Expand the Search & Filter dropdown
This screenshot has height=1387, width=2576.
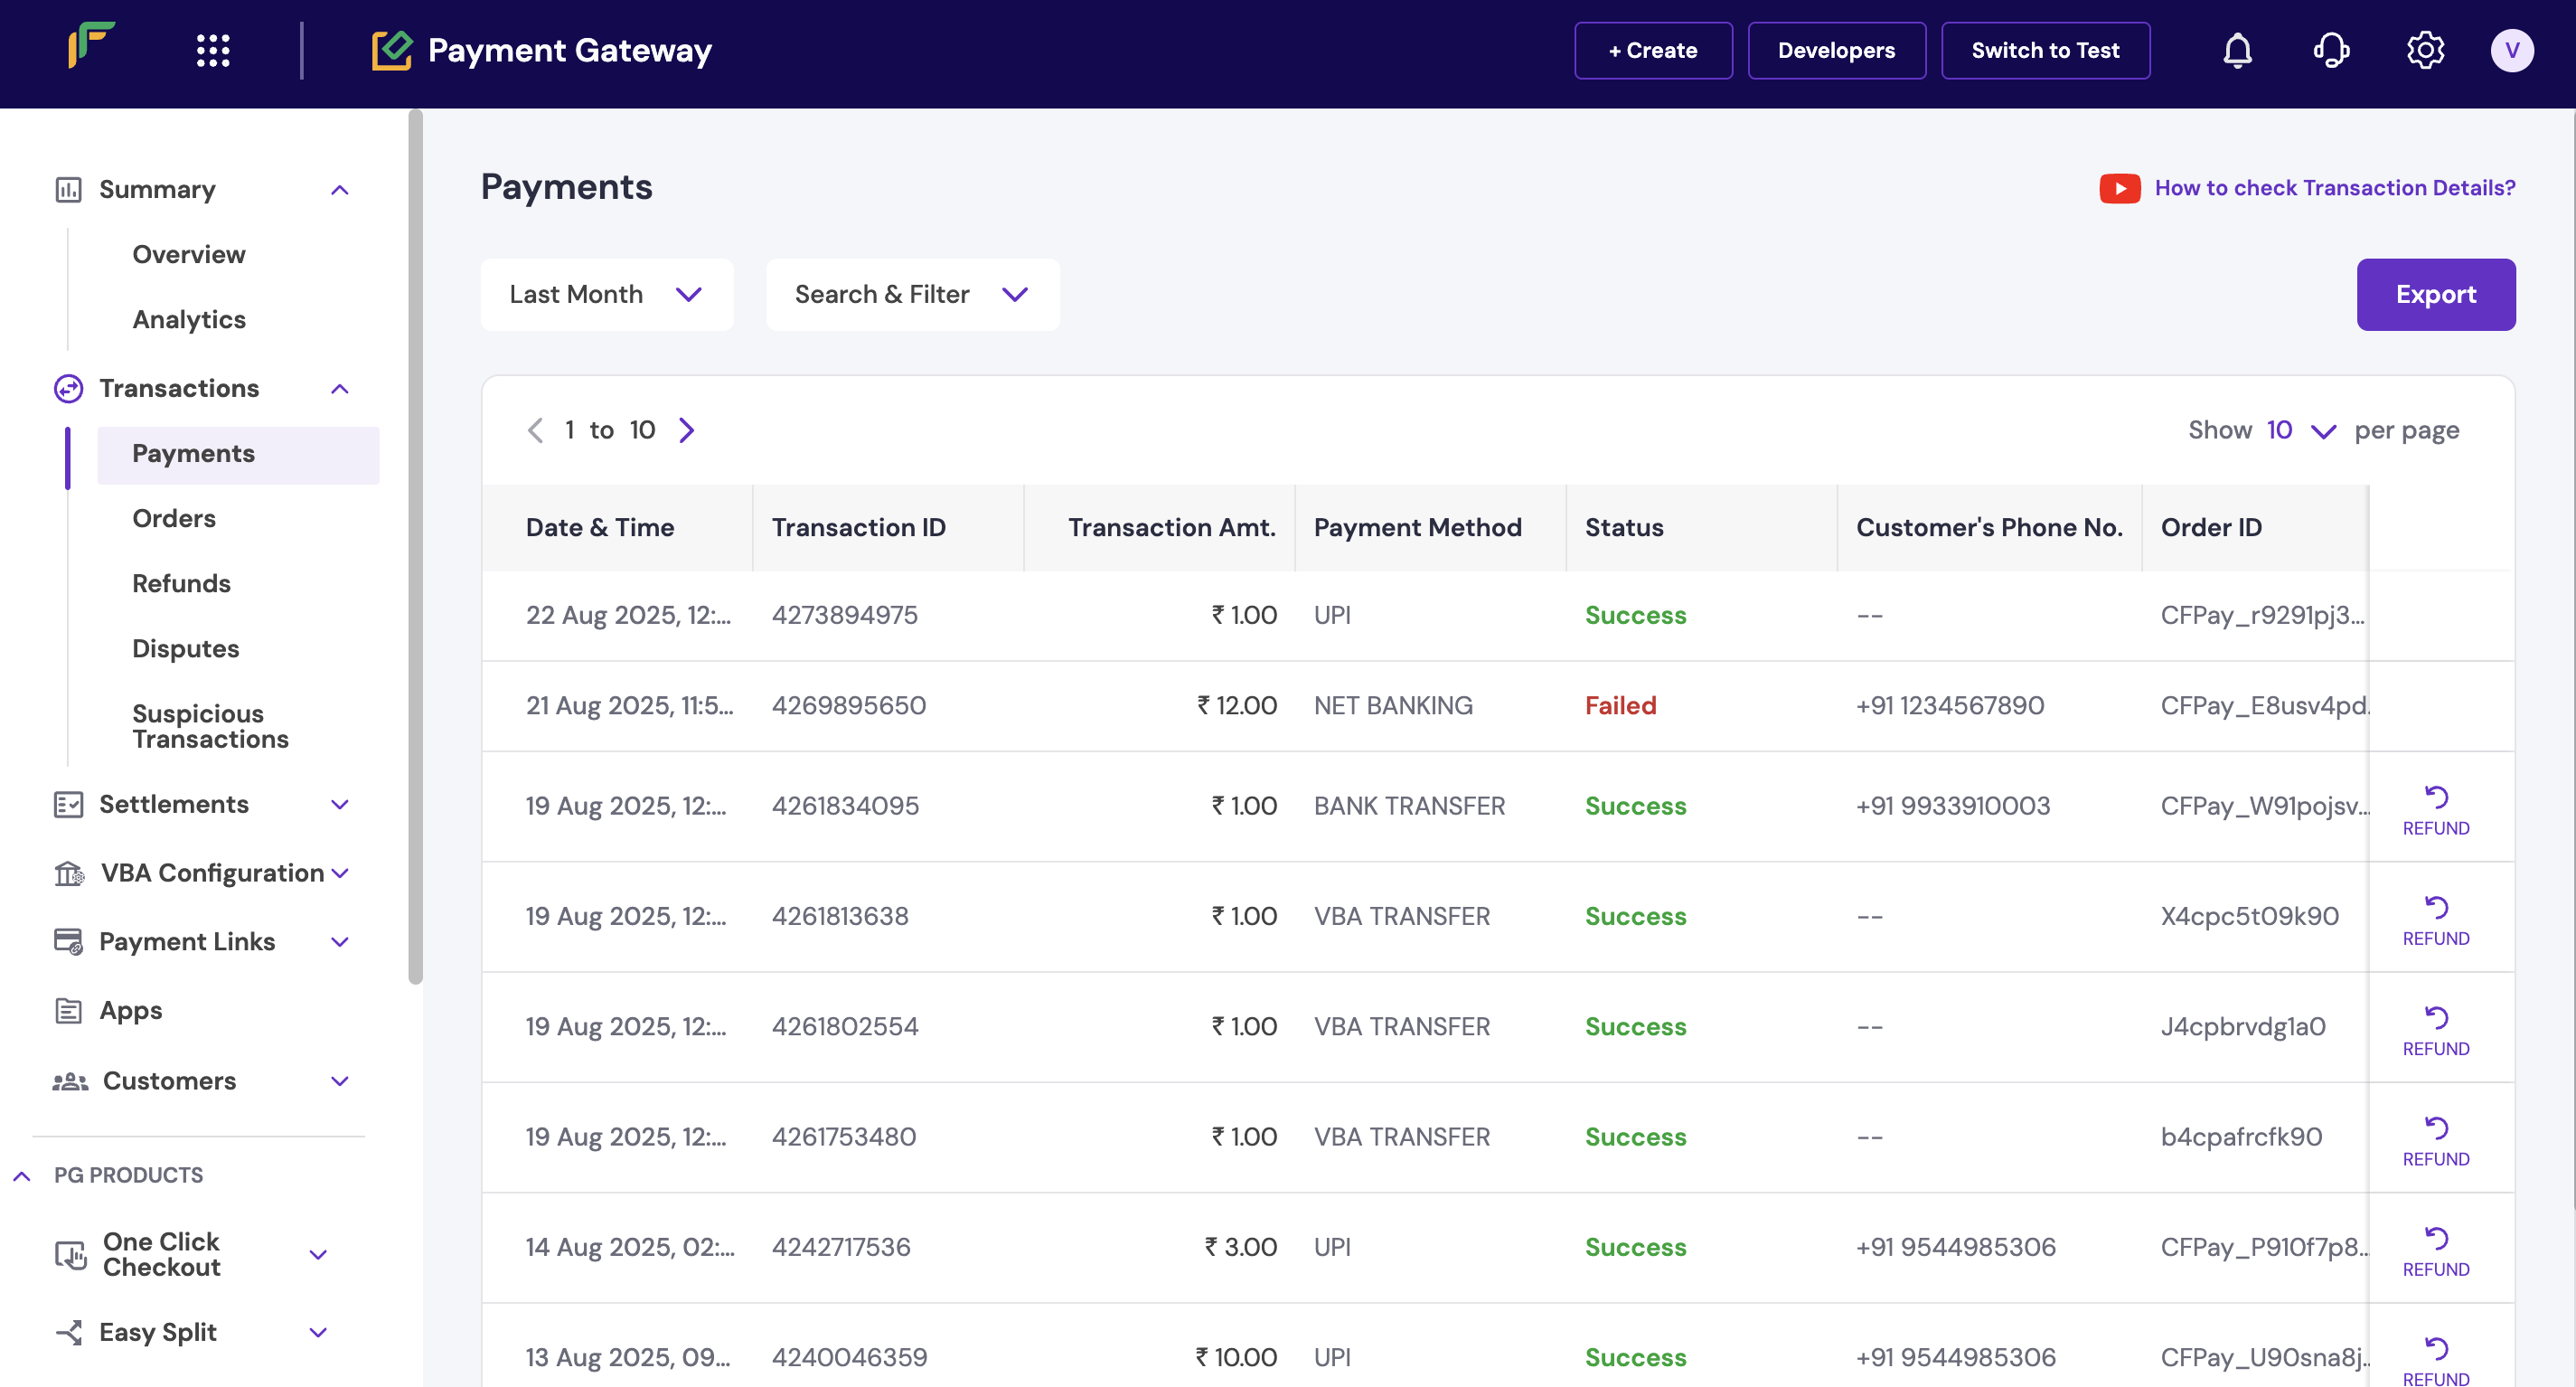click(912, 294)
